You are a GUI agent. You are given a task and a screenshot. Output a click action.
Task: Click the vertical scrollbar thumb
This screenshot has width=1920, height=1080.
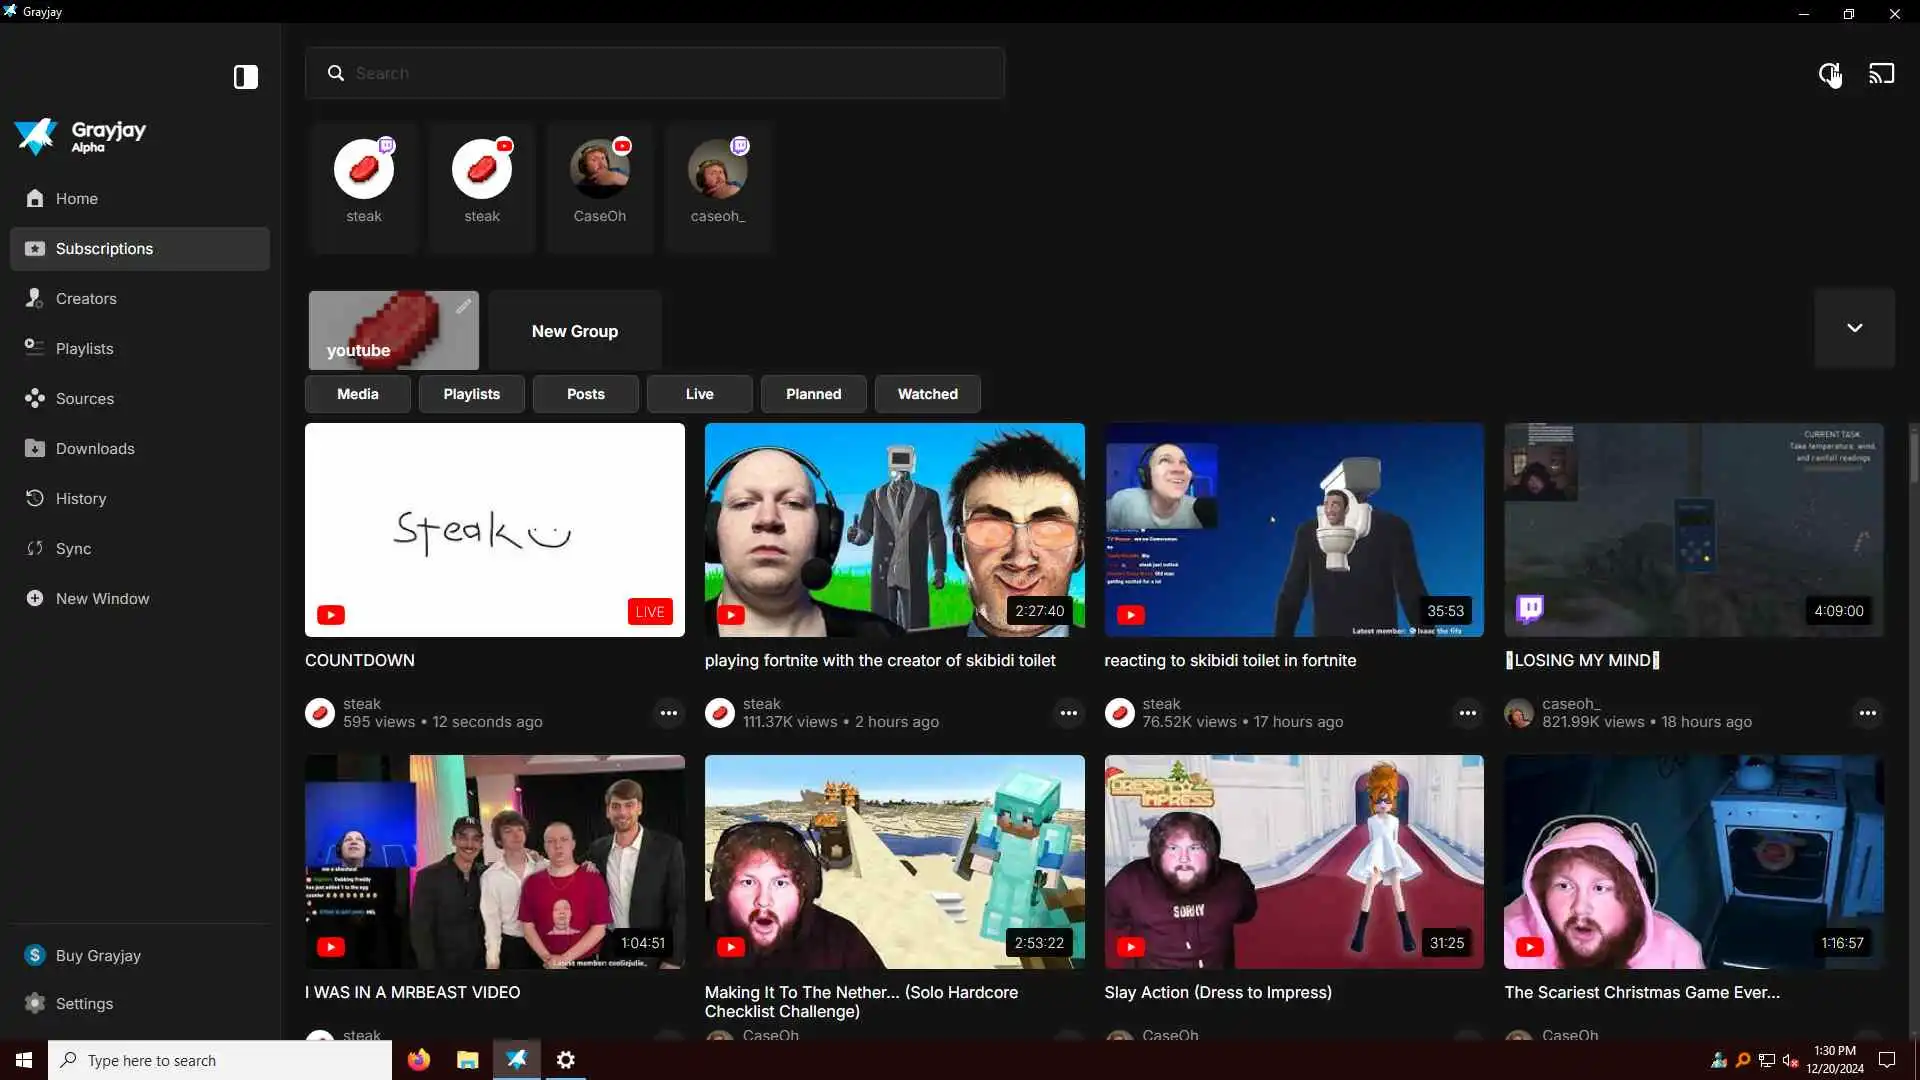(1913, 455)
